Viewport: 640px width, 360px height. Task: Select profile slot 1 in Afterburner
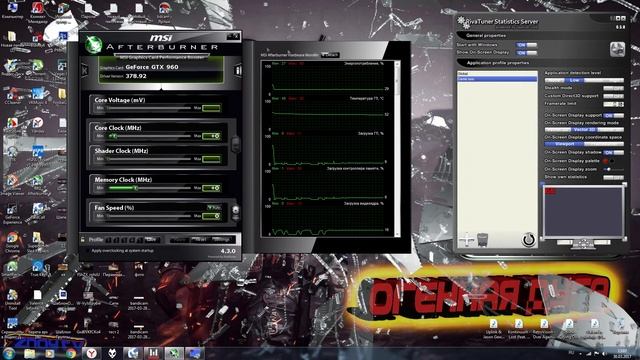(109, 240)
